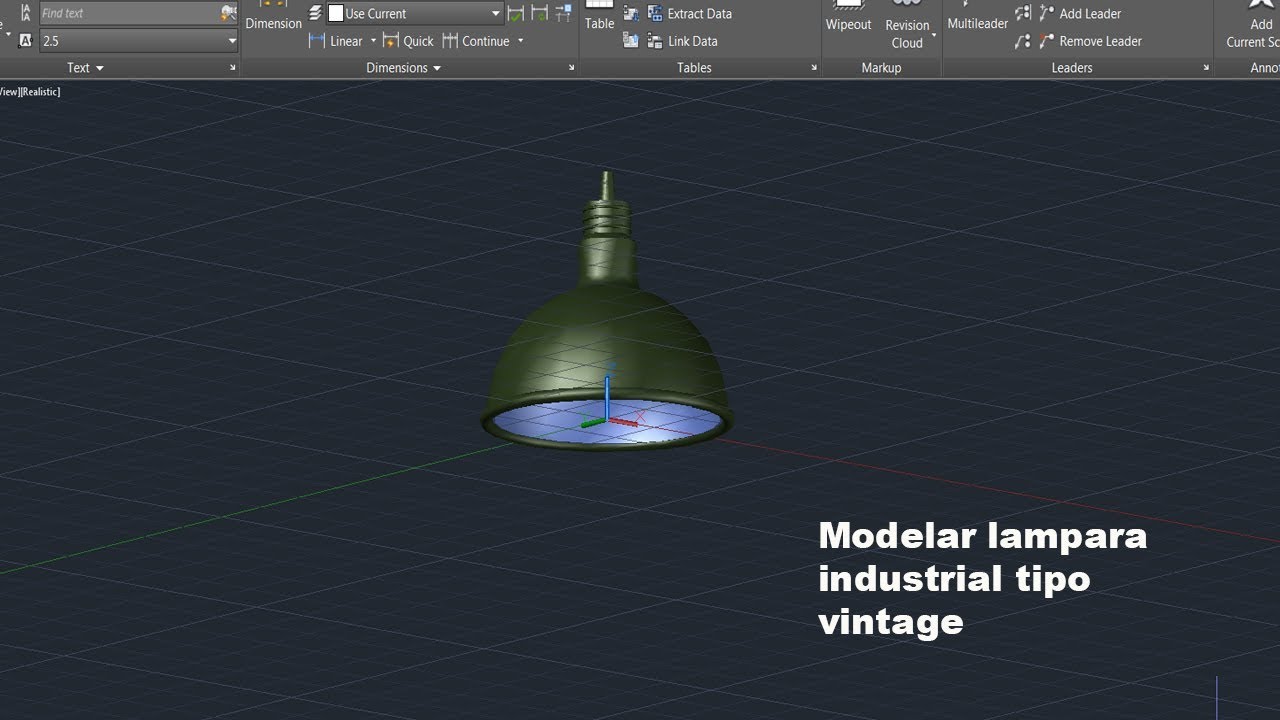The width and height of the screenshot is (1280, 720).
Task: Click the Multileader tool
Action: (977, 17)
